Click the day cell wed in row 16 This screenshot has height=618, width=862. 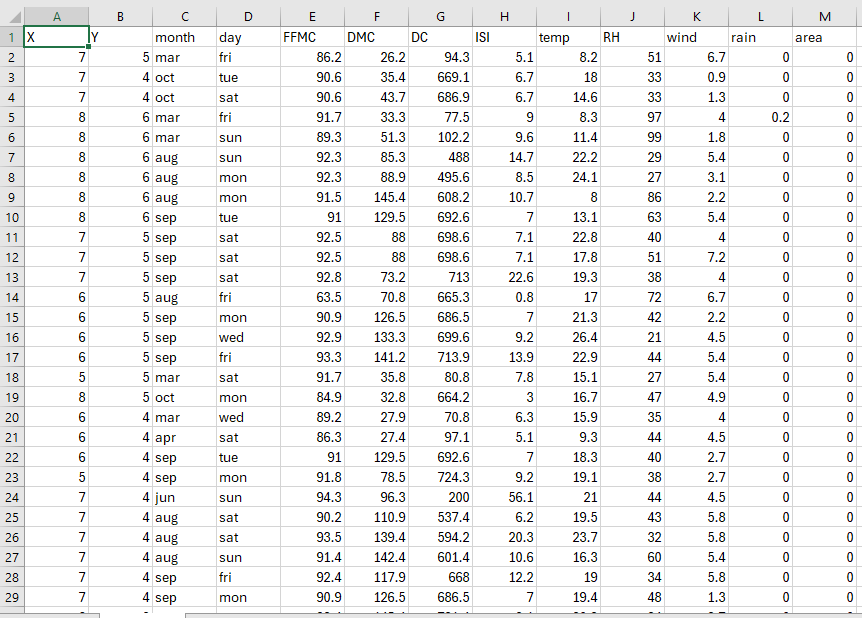click(x=248, y=338)
